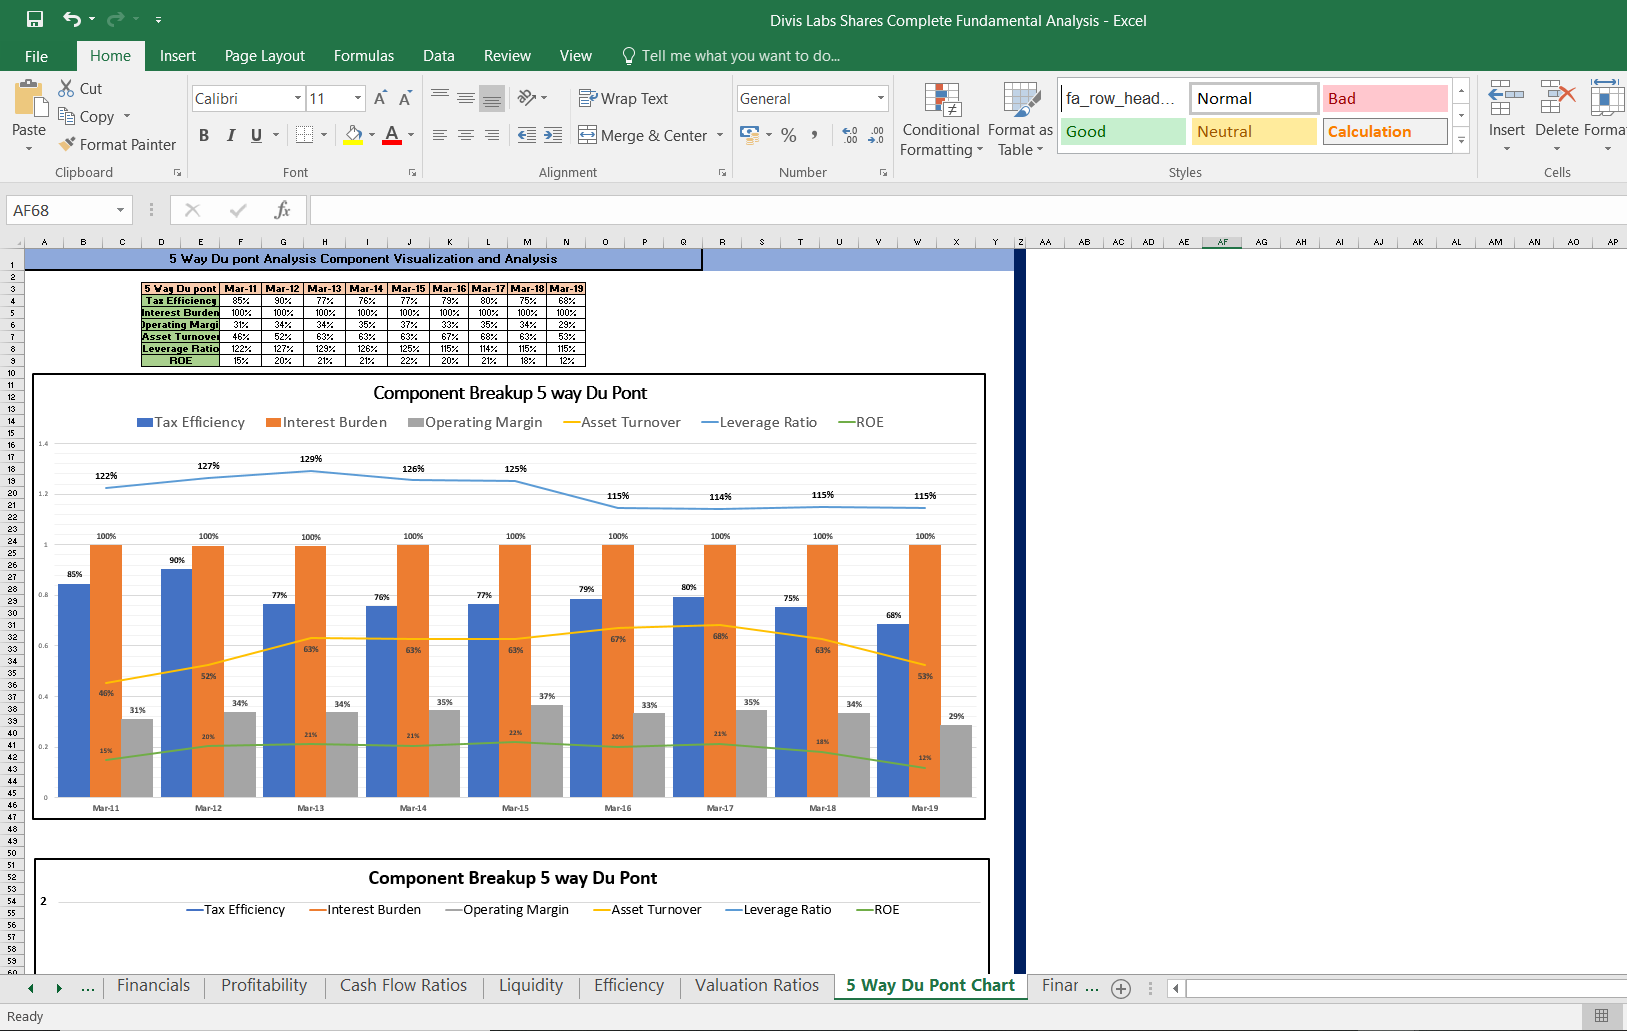This screenshot has height=1031, width=1627.
Task: Apply the fa_row_head cell style
Action: (1123, 98)
